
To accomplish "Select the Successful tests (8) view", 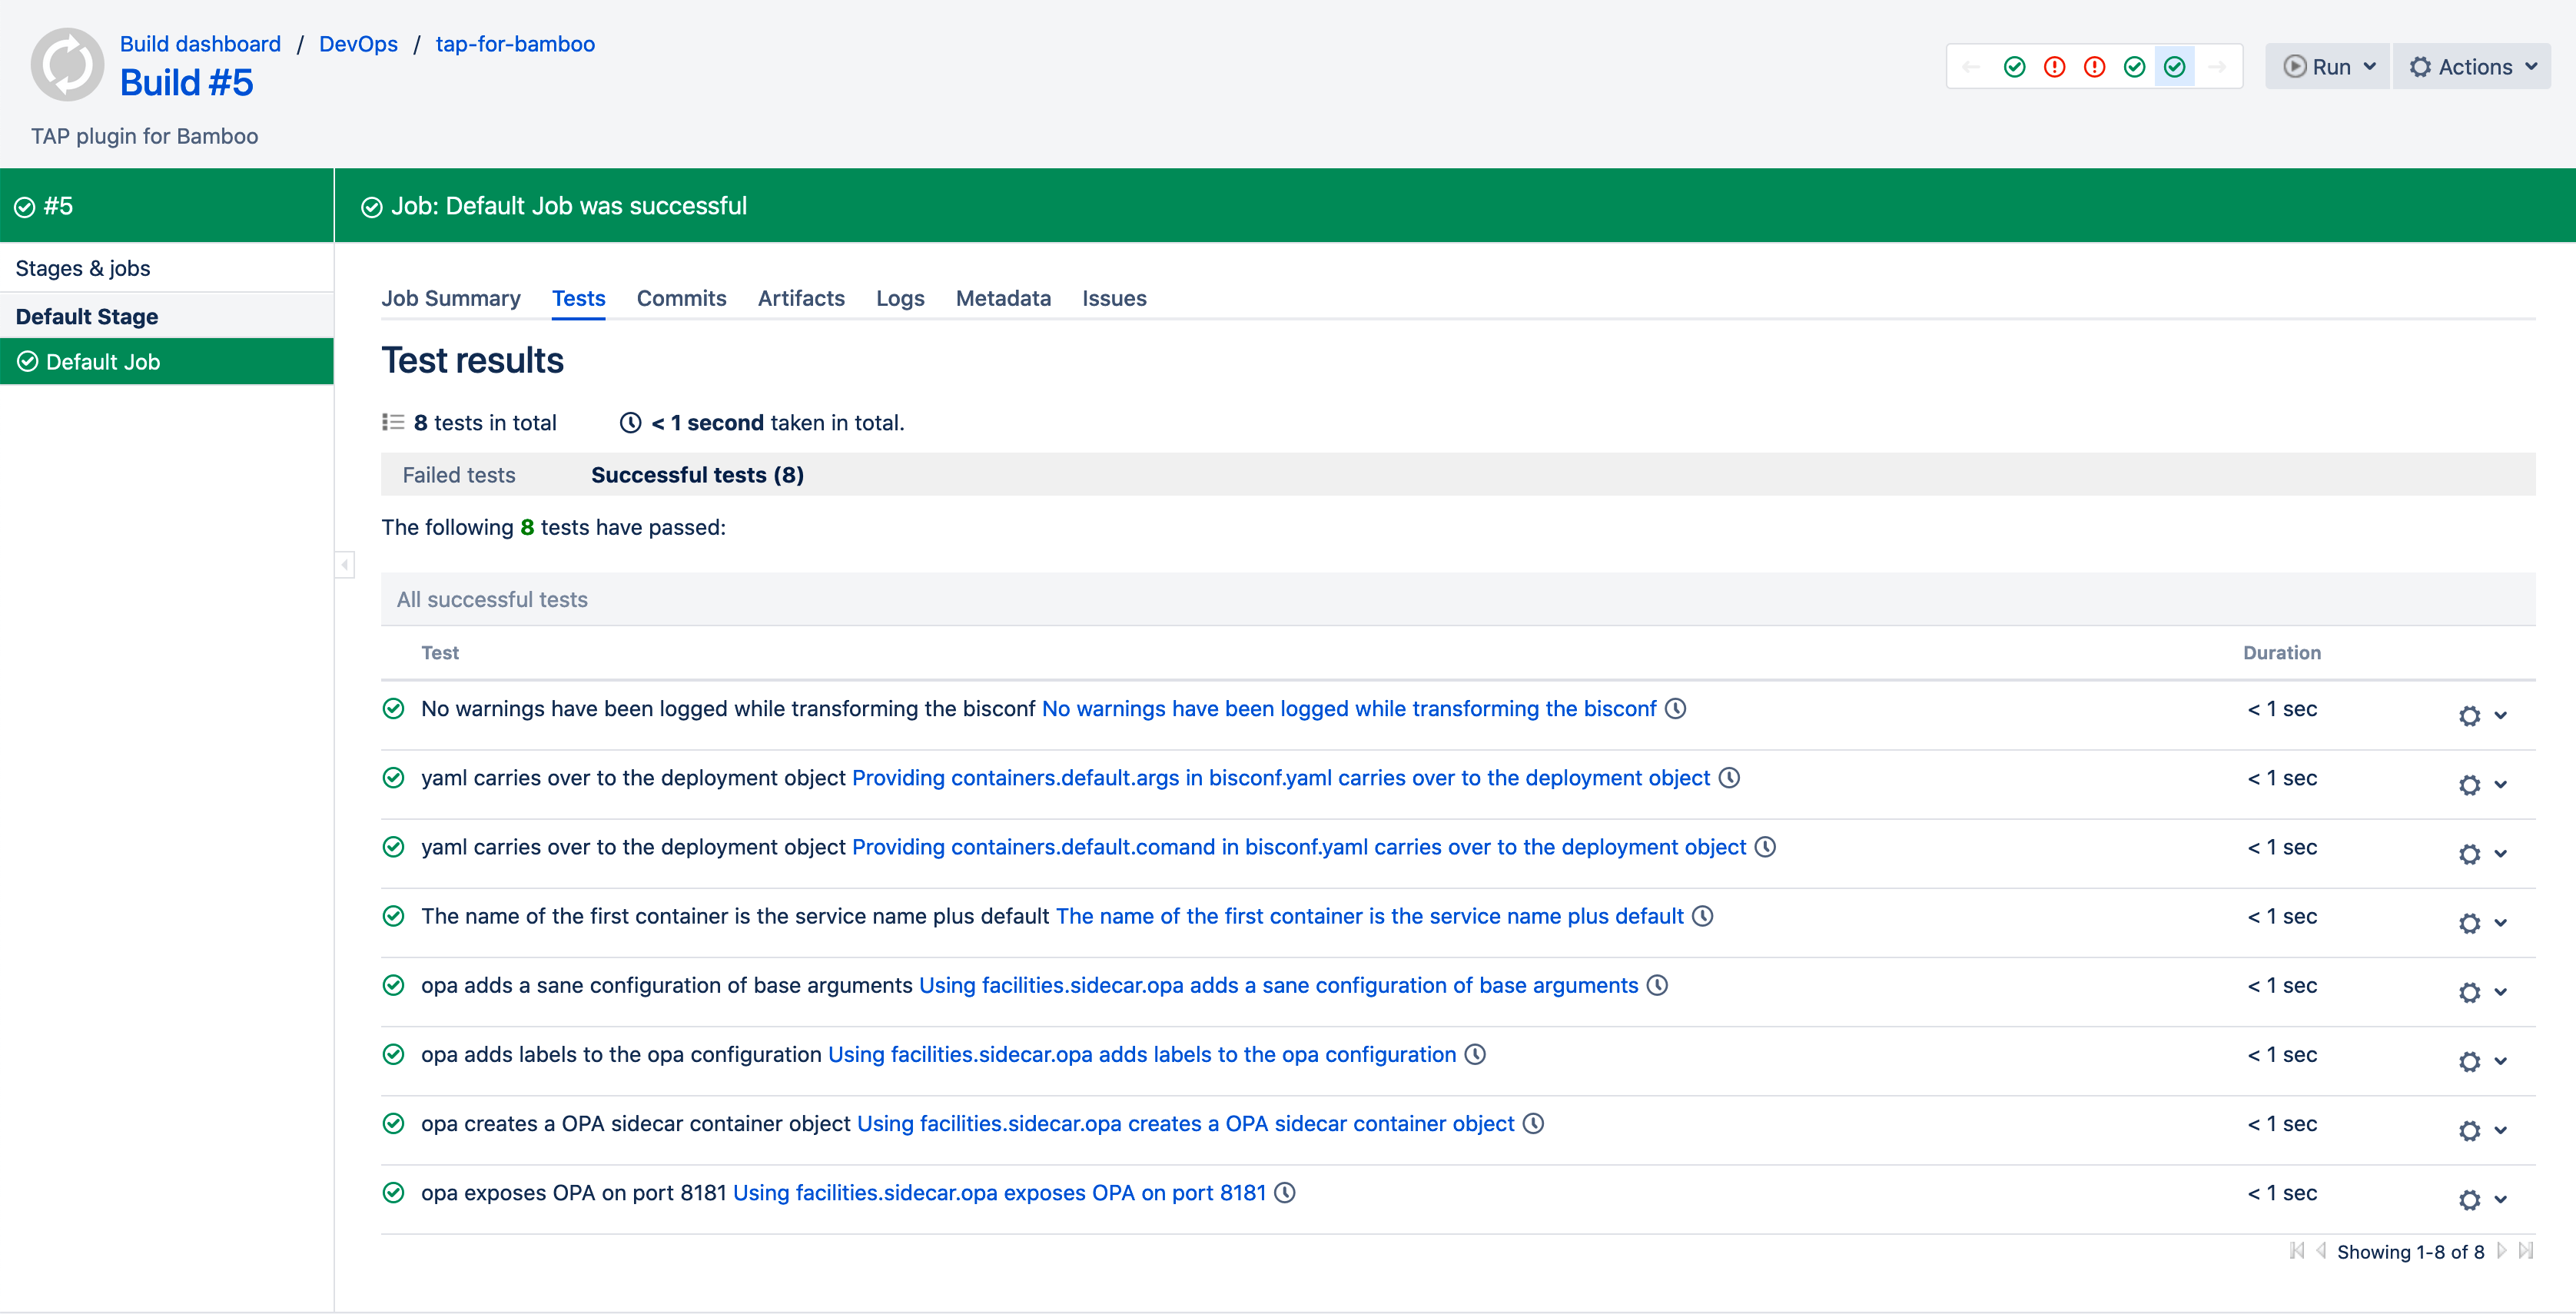I will 697,475.
